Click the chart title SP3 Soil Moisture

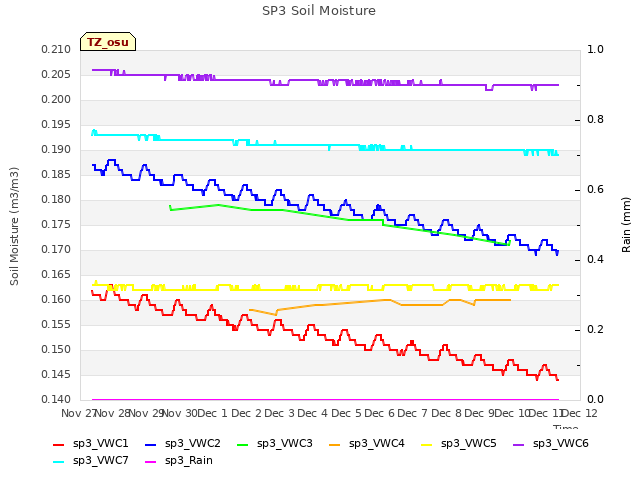pyautogui.click(x=319, y=11)
